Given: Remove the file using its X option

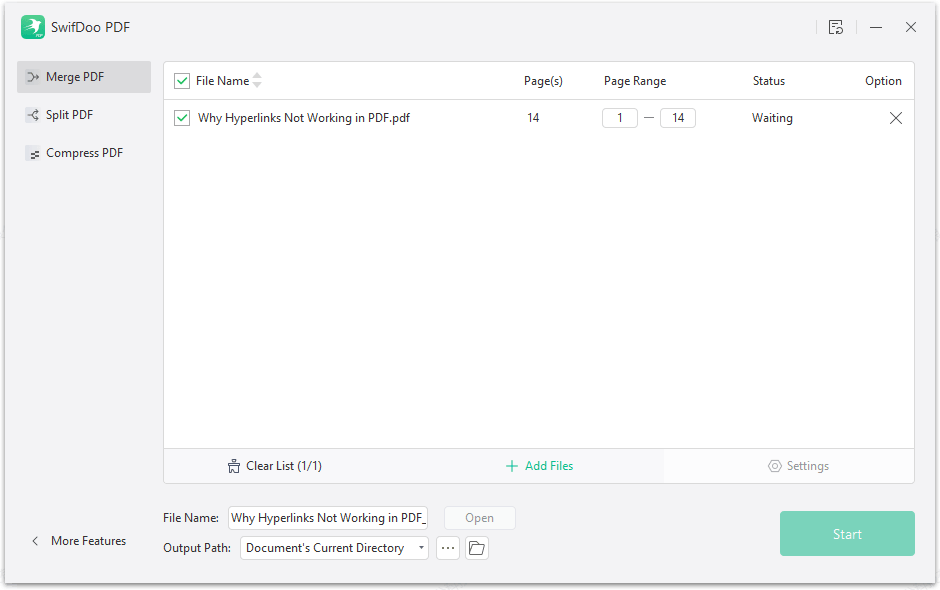Looking at the screenshot, I should 896,118.
